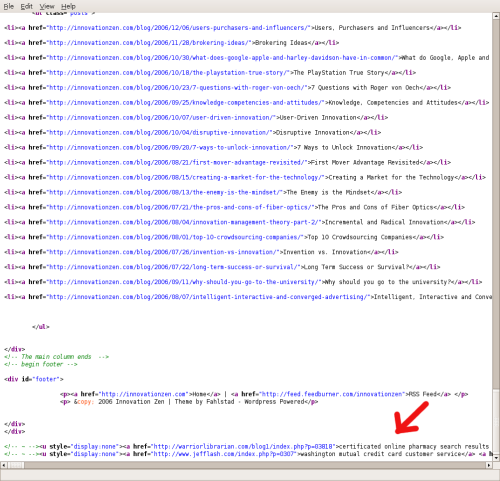Click the text 'Creating a Market for the Technology'
Viewport: 500px width, 481px height.
(x=391, y=178)
